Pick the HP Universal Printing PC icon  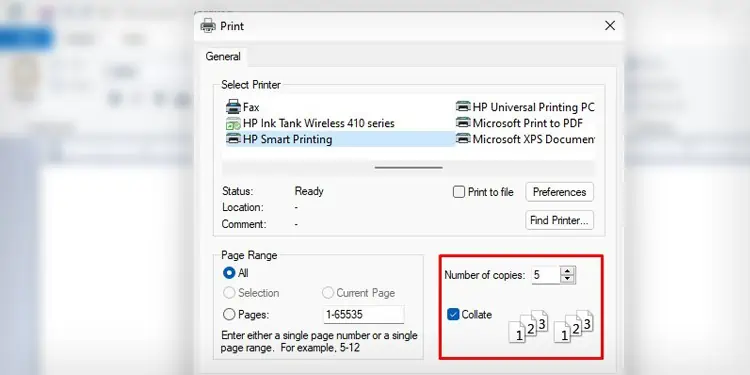click(463, 107)
